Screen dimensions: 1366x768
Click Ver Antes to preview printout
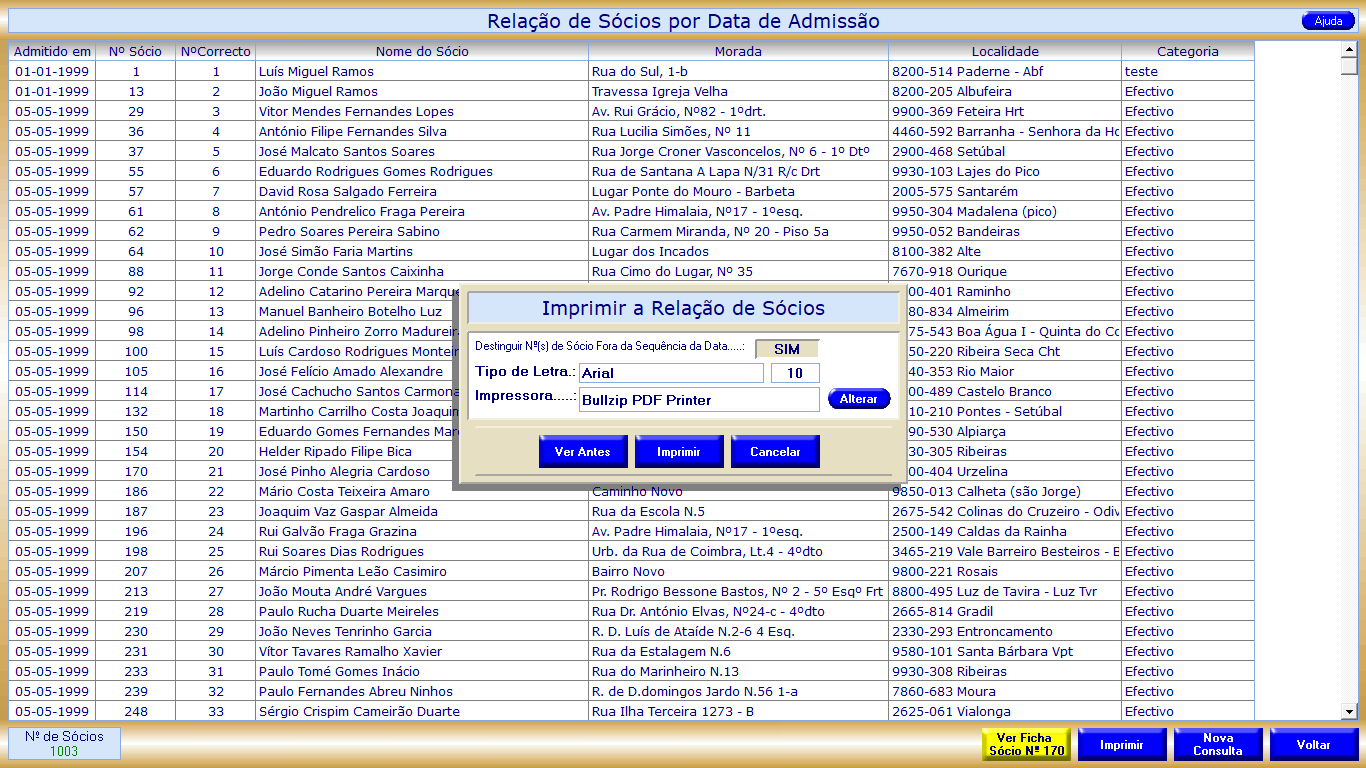point(582,452)
